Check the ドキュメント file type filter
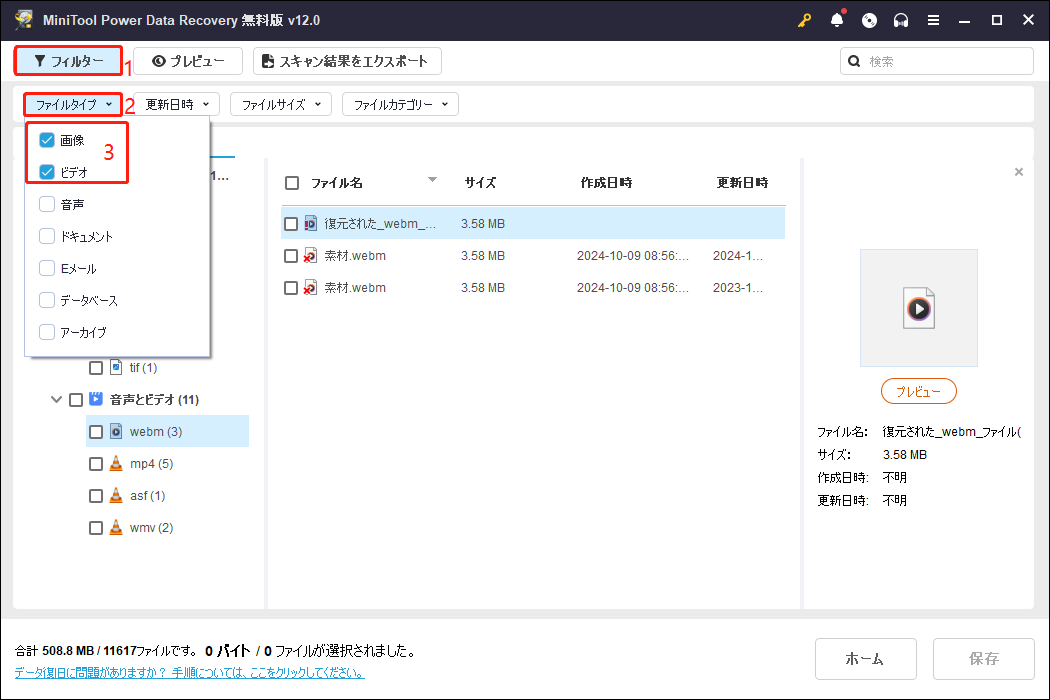This screenshot has width=1050, height=700. (x=47, y=236)
